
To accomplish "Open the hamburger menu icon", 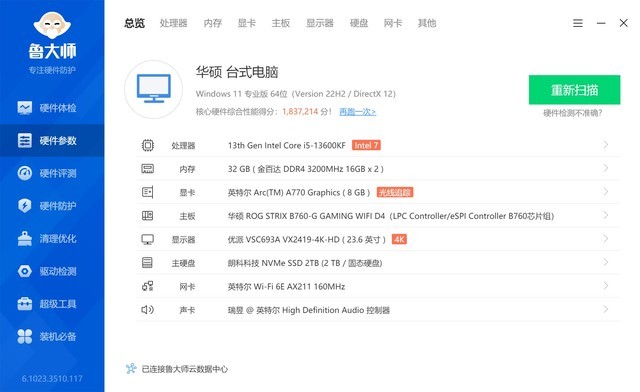I will 578,23.
